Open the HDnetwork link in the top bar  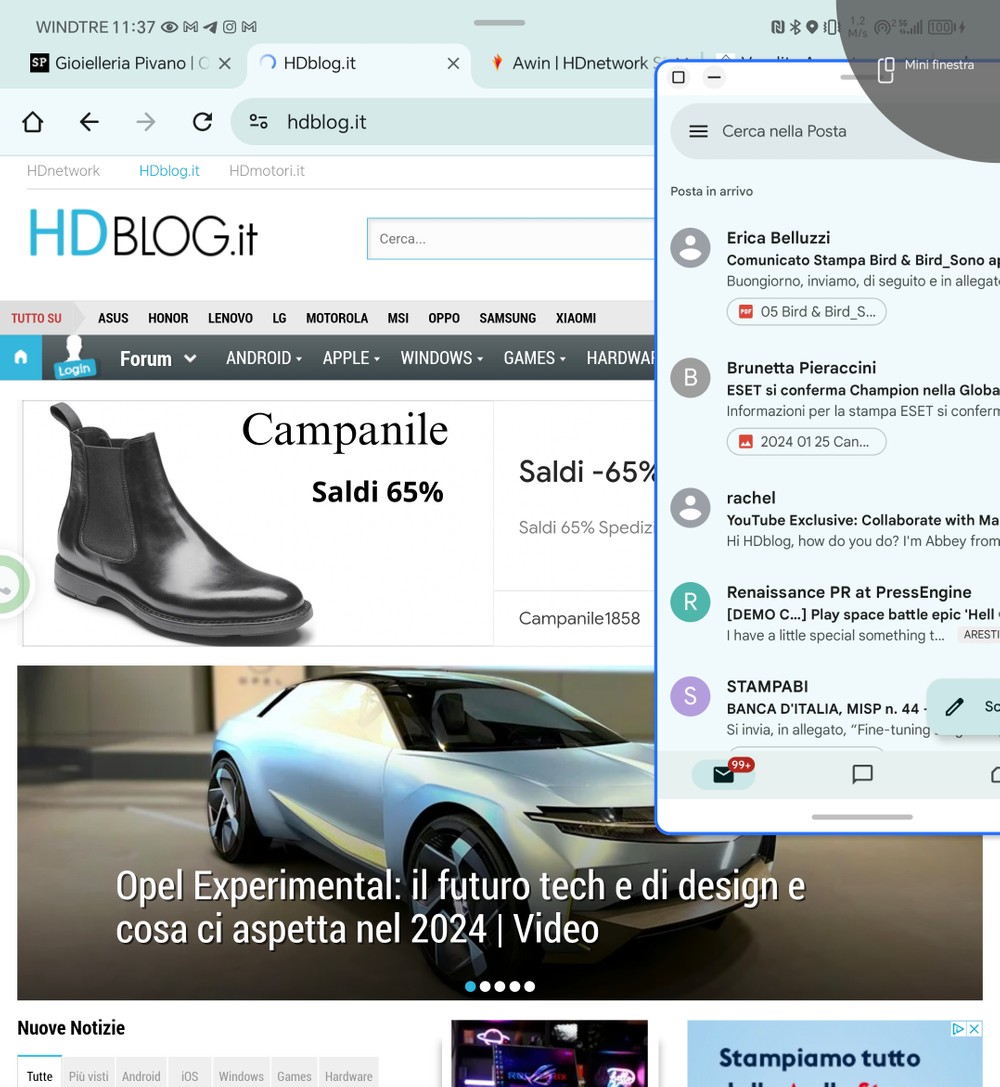63,171
